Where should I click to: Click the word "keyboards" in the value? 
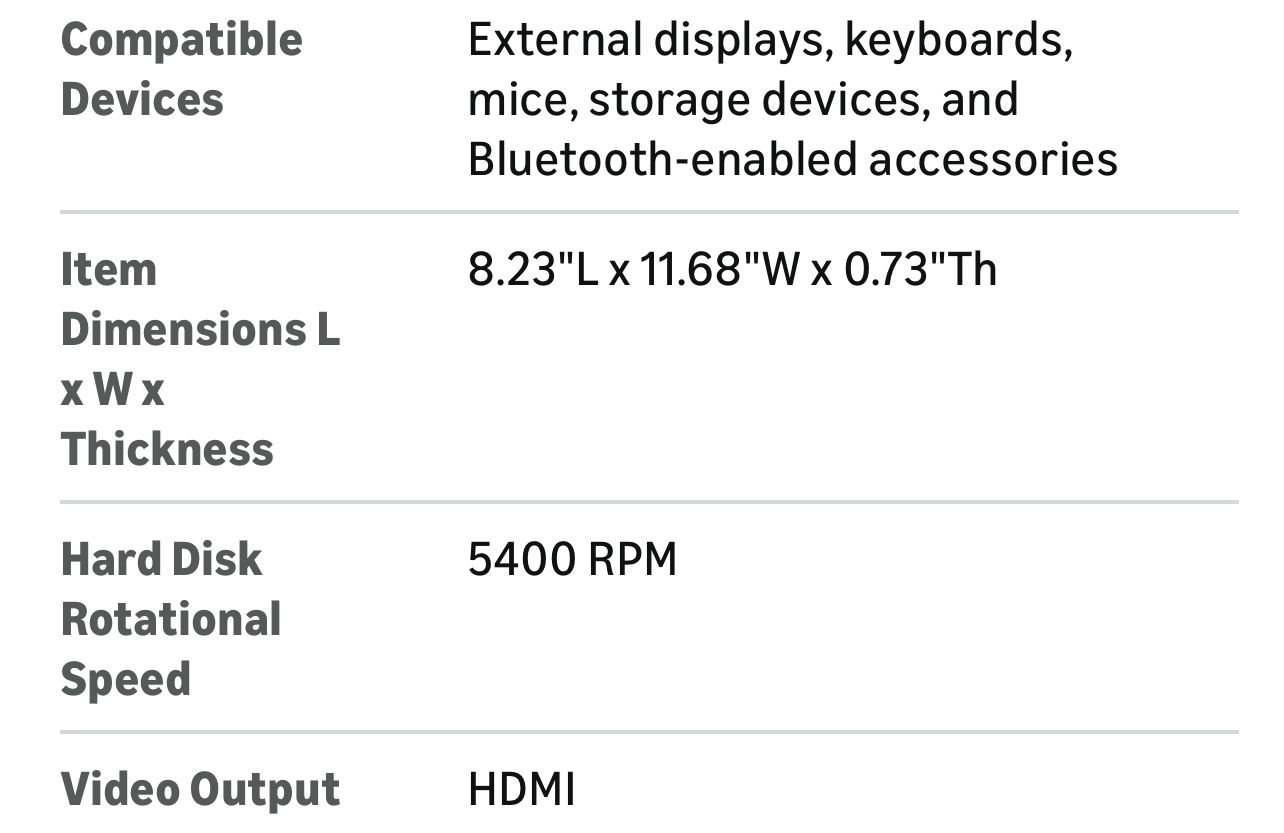(957, 40)
